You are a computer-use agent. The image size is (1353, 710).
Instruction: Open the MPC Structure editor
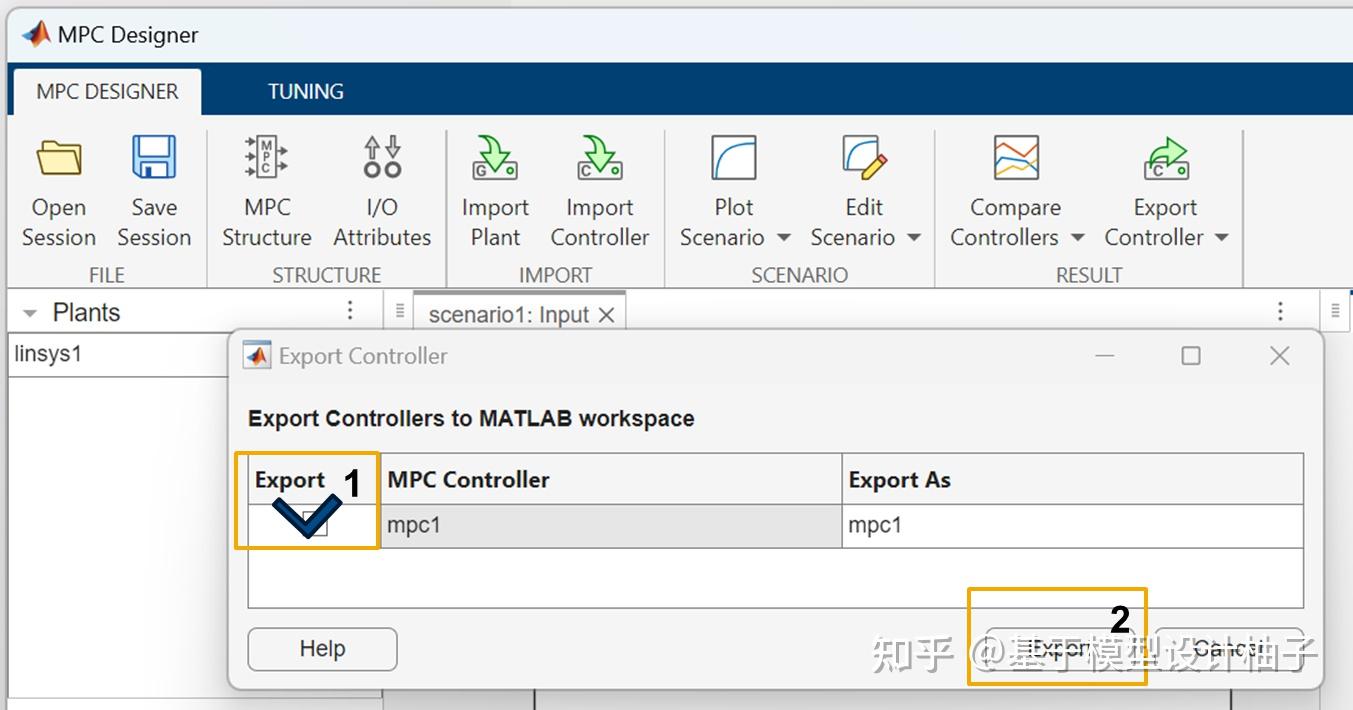tap(265, 190)
